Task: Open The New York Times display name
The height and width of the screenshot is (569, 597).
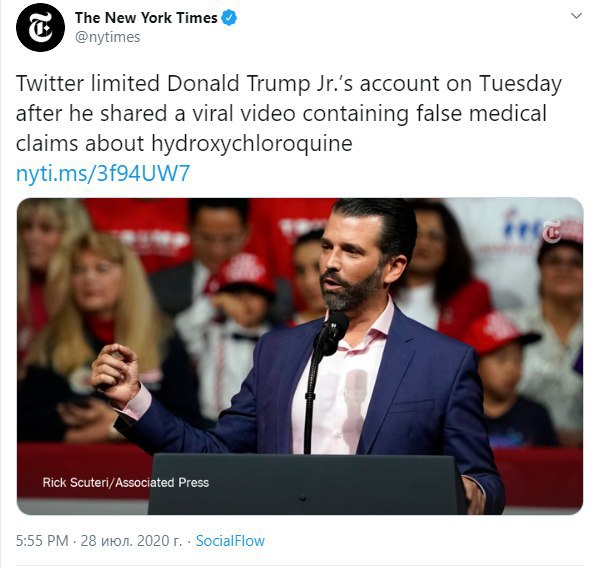Action: pyautogui.click(x=146, y=18)
